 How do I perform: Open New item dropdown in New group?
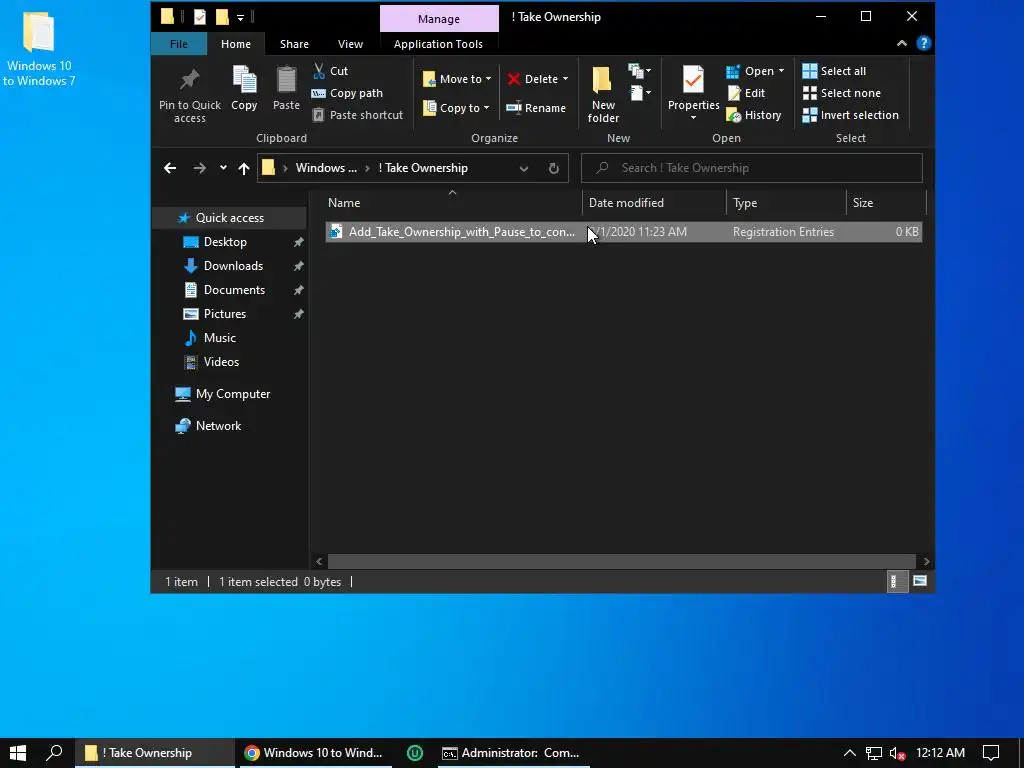[640, 71]
